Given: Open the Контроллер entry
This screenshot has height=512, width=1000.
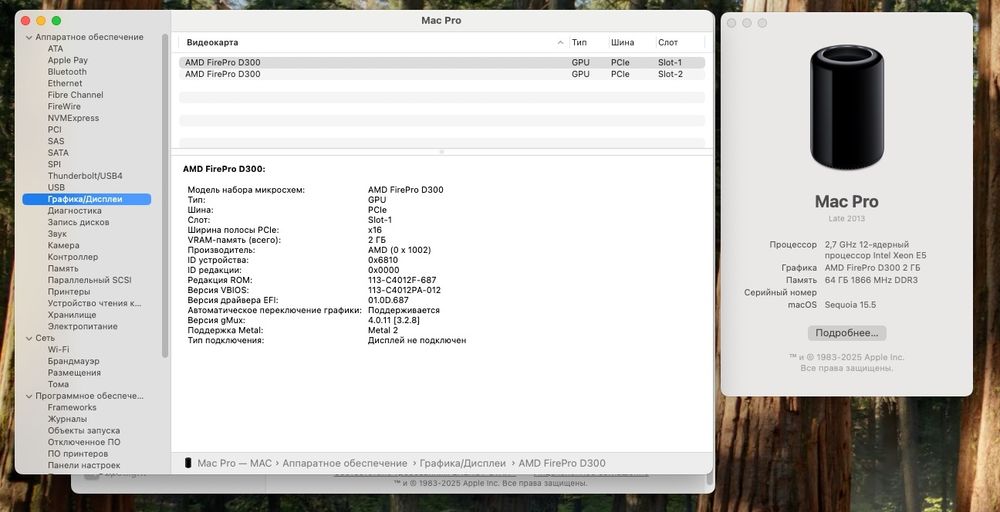Looking at the screenshot, I should 73,257.
